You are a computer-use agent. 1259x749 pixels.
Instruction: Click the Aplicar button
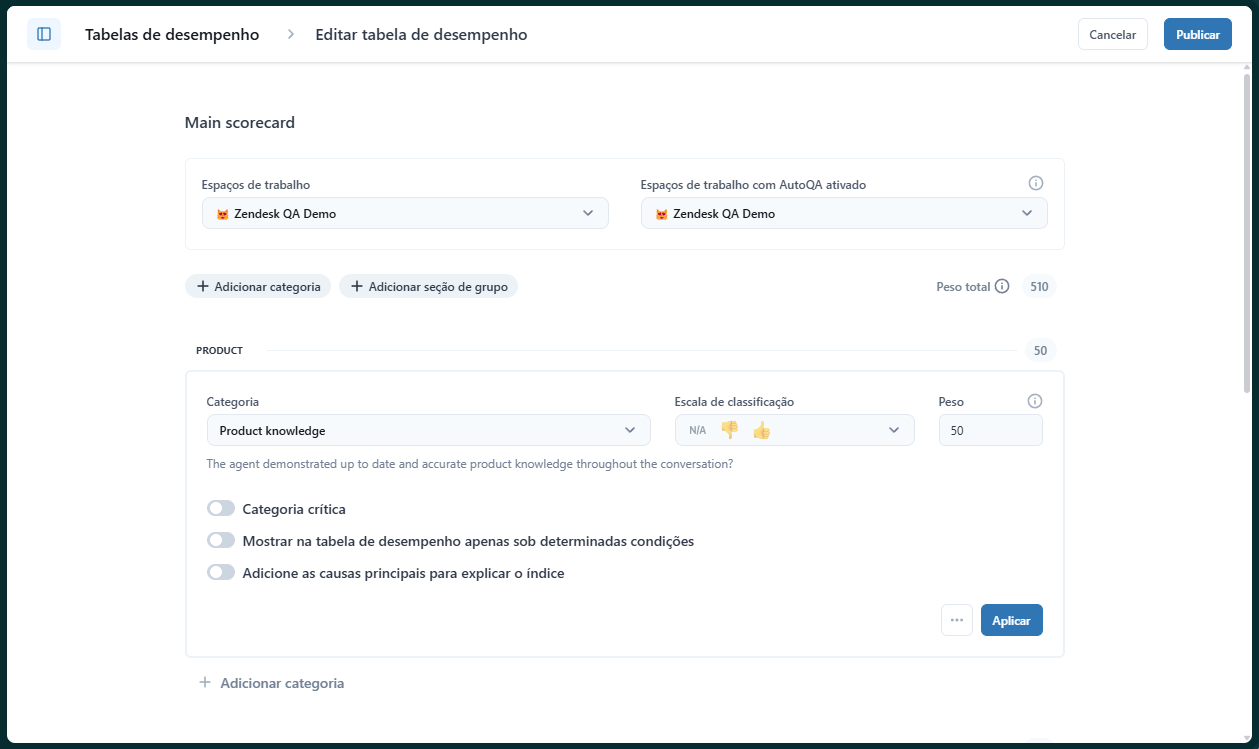point(1011,620)
